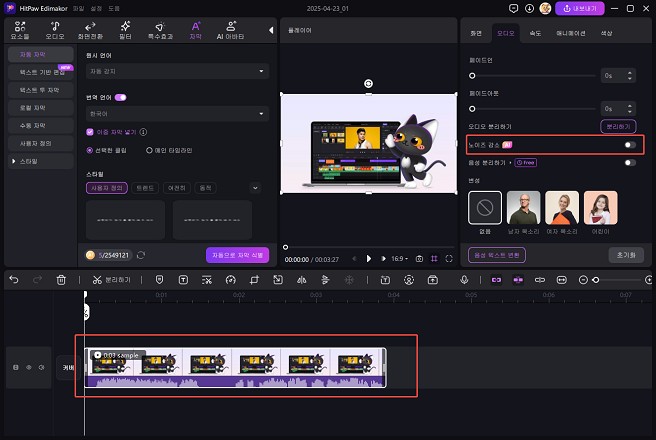Viewport: 656px width, 440px height.
Task: Switch to the Speed (속도) properties tab
Action: (535, 33)
